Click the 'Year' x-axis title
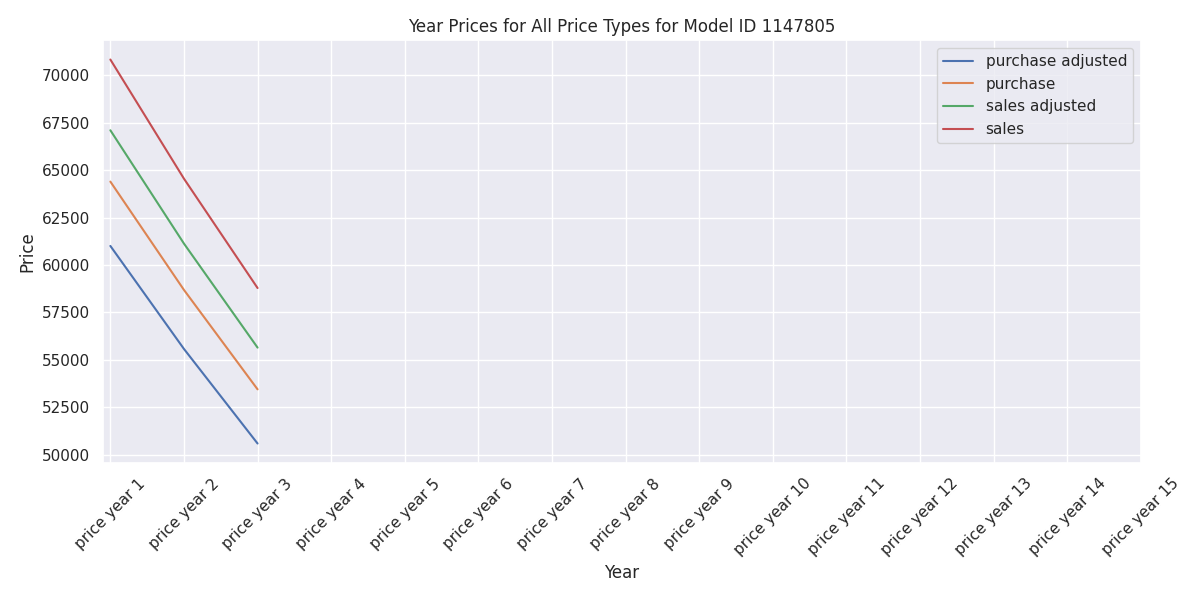 [621, 573]
